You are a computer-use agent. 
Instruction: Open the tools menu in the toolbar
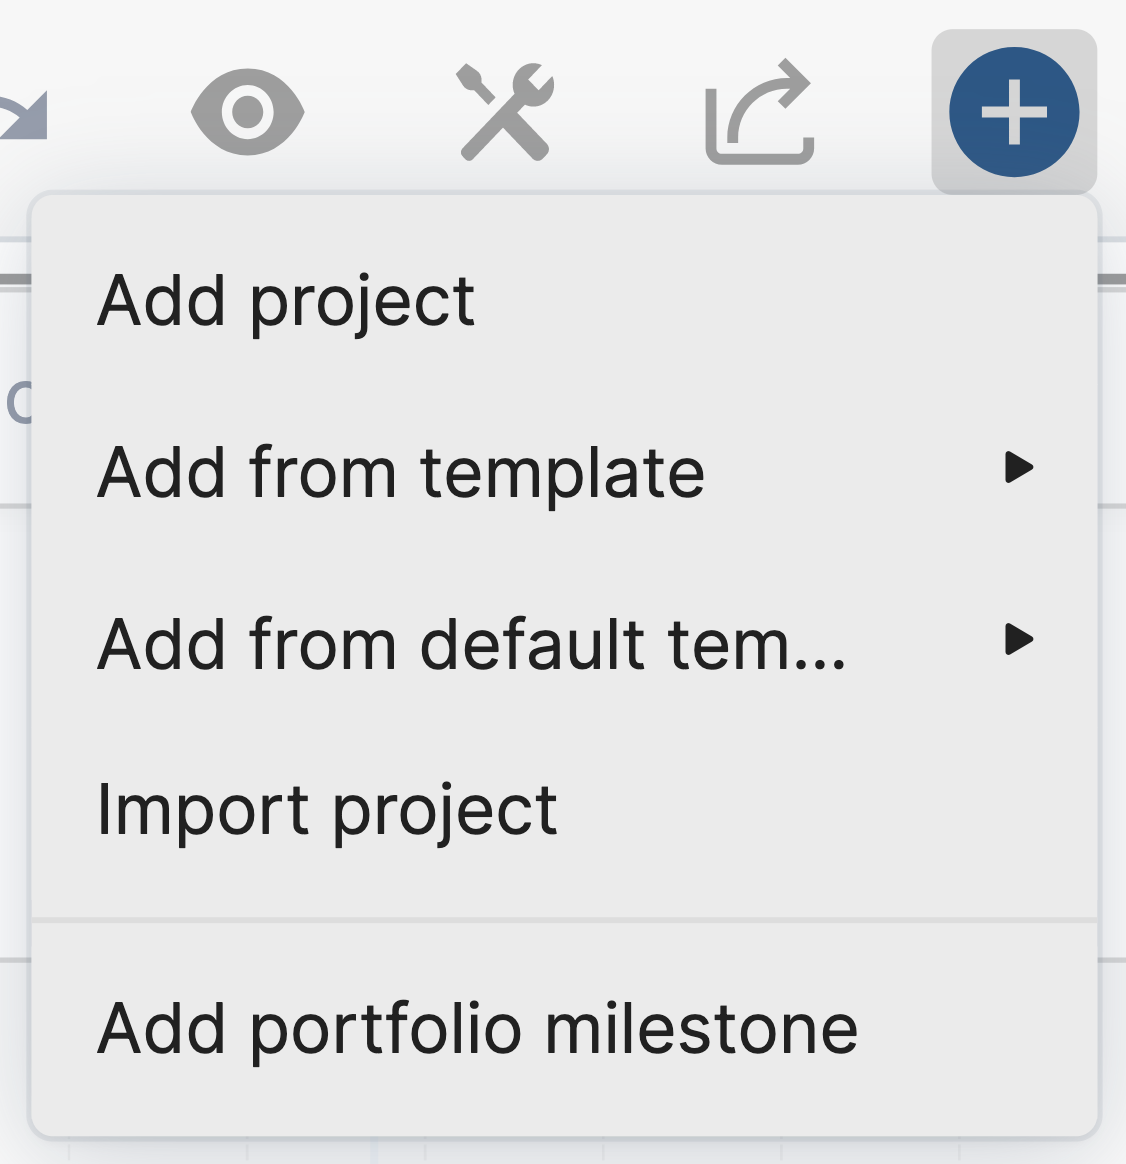[x=505, y=112]
